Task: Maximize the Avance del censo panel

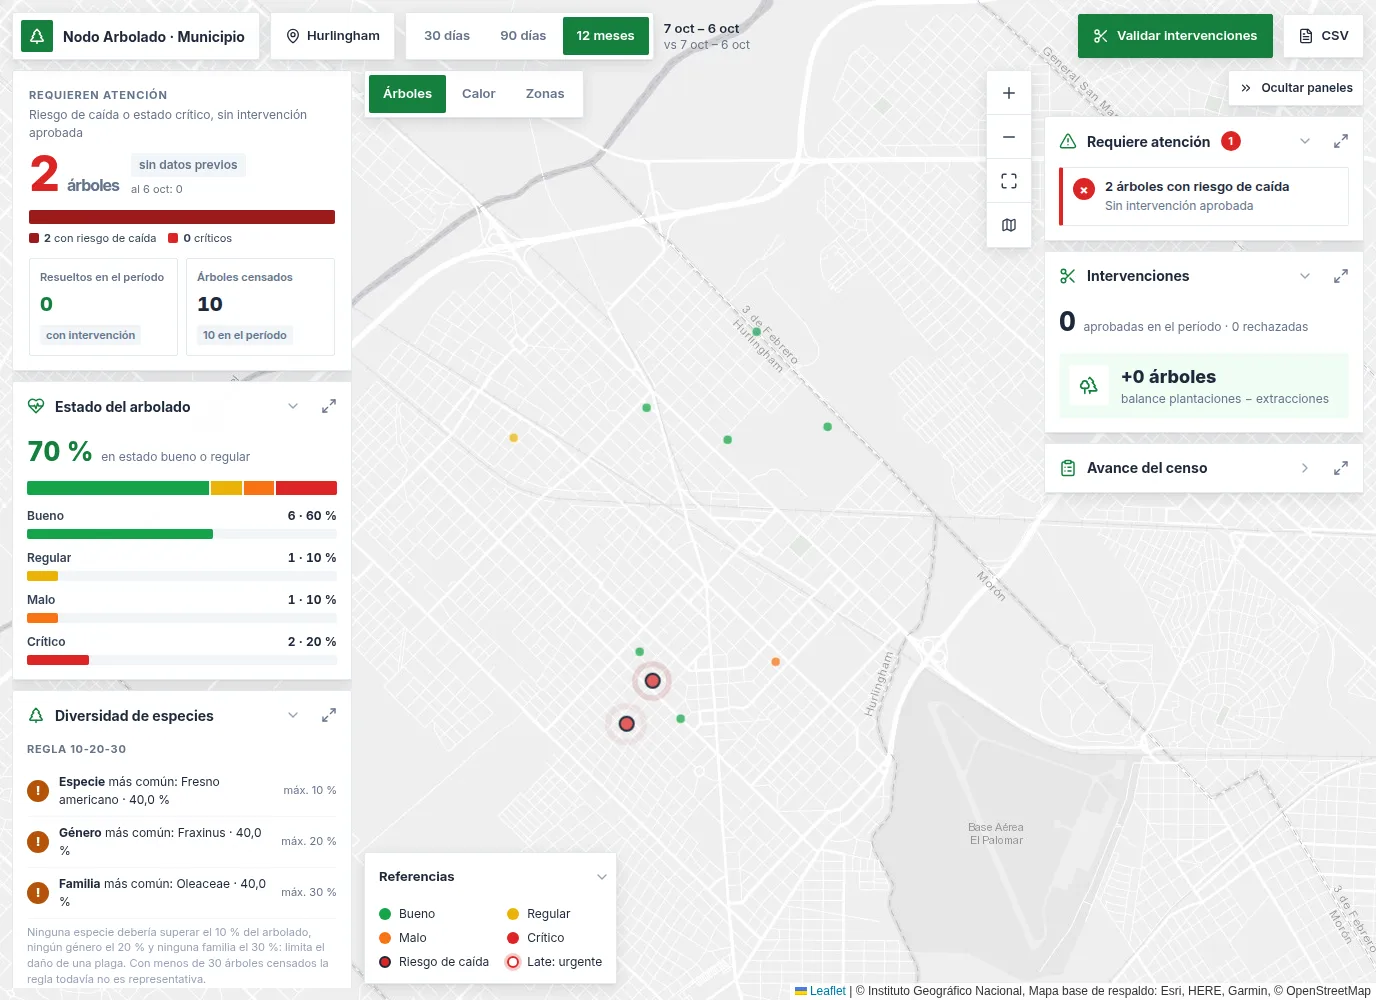Action: pyautogui.click(x=1341, y=468)
